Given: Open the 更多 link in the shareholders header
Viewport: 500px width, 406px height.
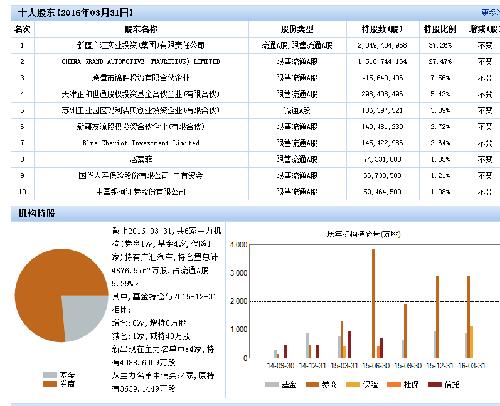Looking at the screenshot, I should click(x=490, y=13).
